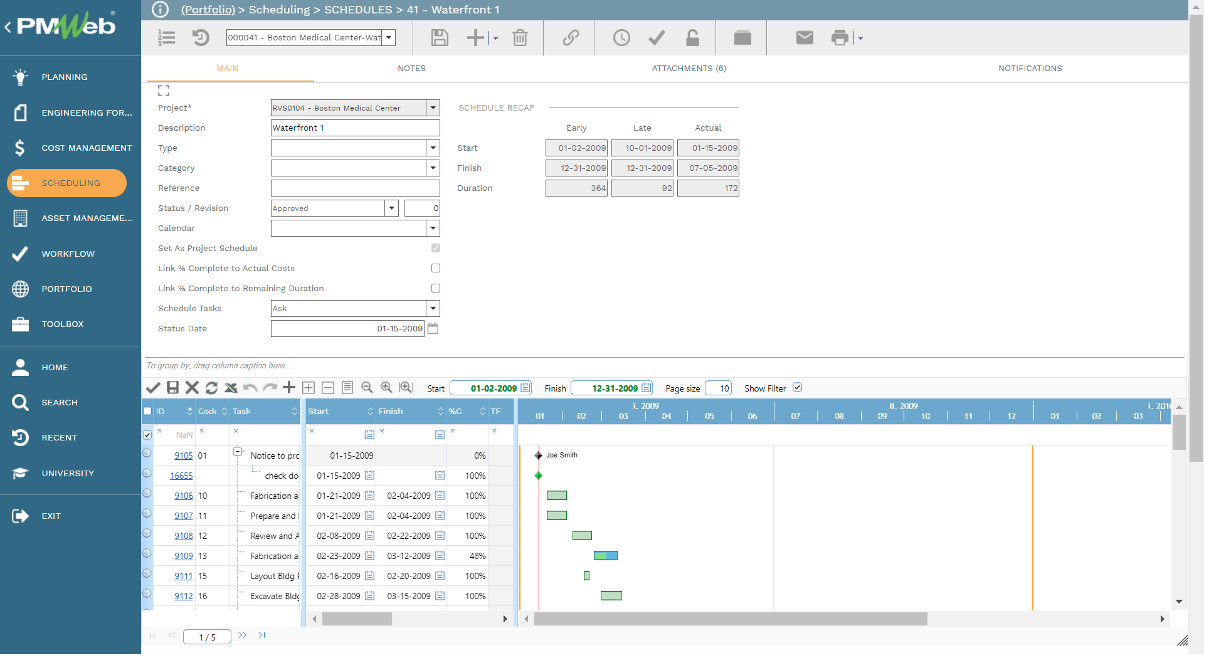
Task: Collapse the Notice to proceed task tree node
Action: (238, 452)
